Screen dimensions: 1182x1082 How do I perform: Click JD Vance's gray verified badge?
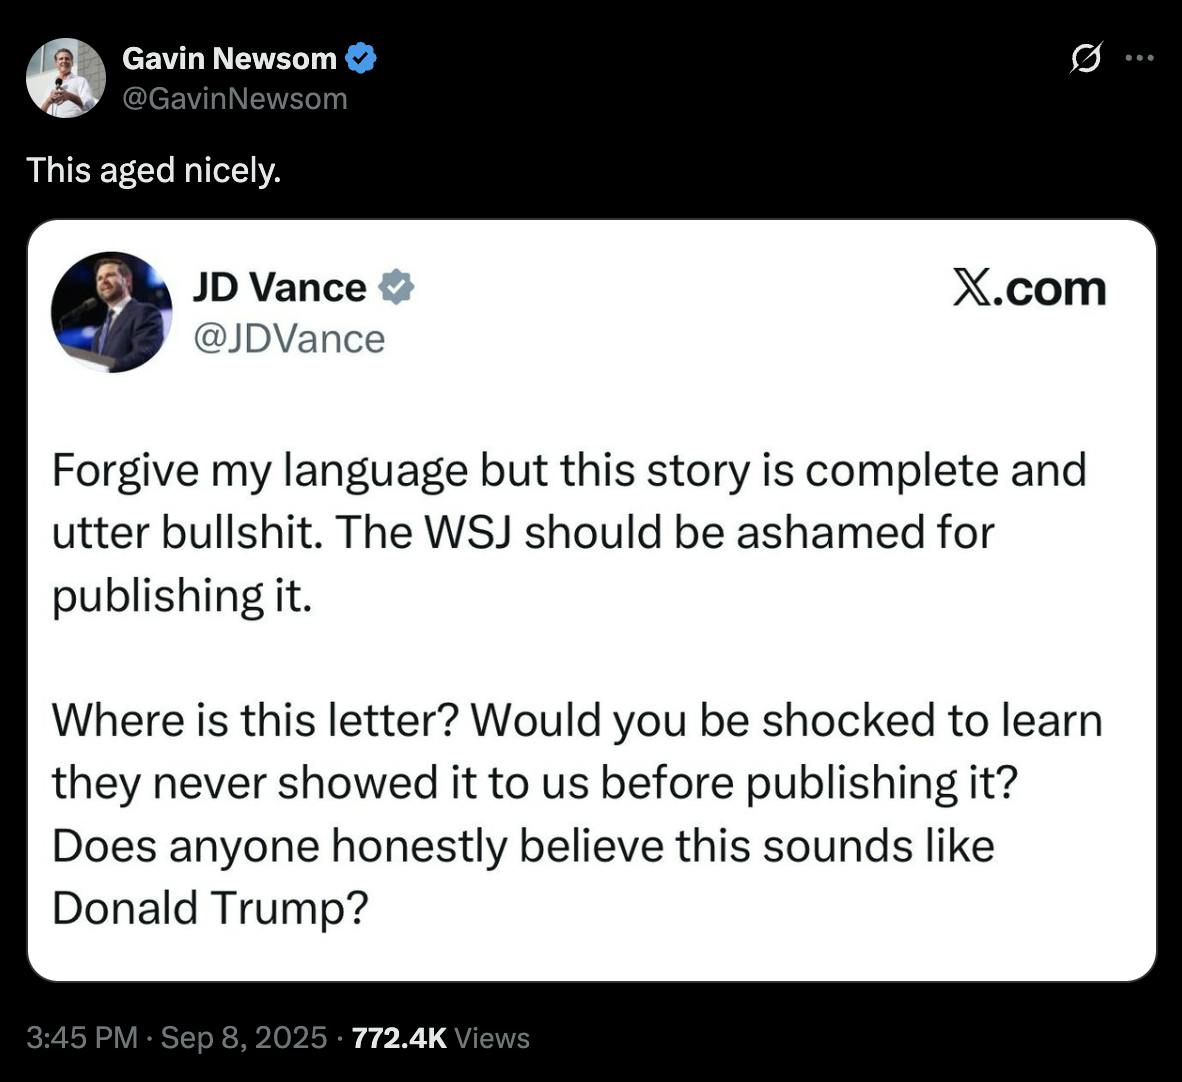coord(397,287)
